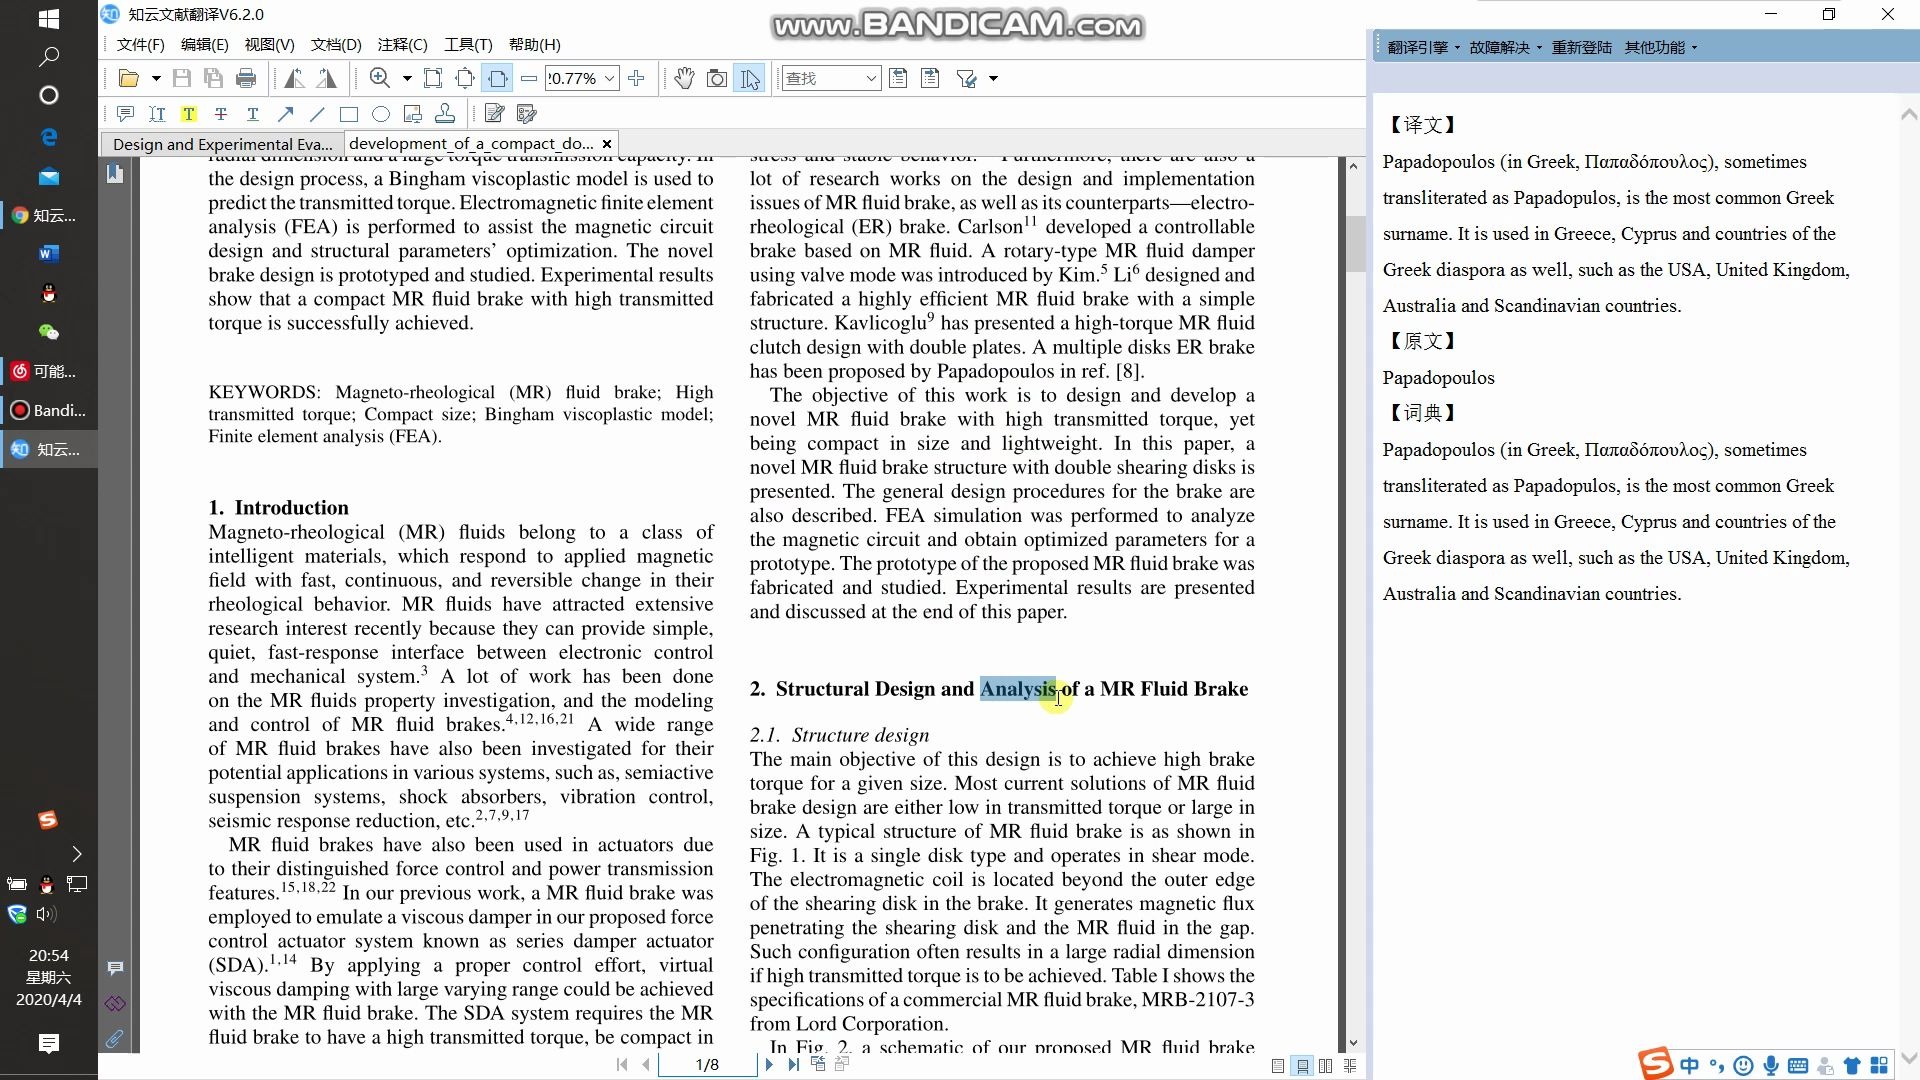Select the zoom-in magnifier tool
This screenshot has width=1920, height=1080.
[380, 78]
